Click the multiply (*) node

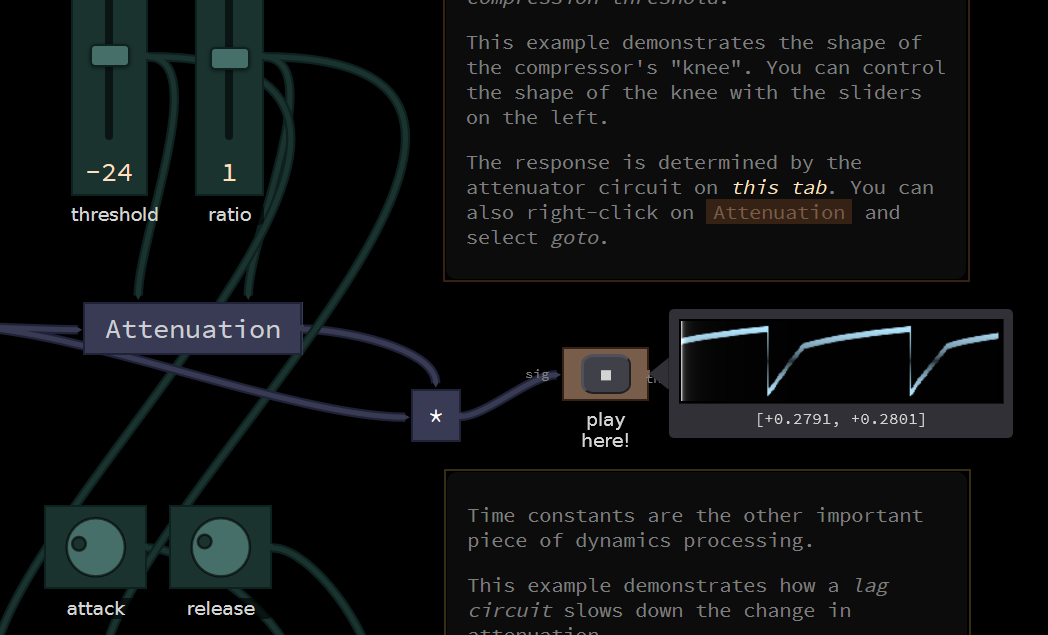[436, 416]
